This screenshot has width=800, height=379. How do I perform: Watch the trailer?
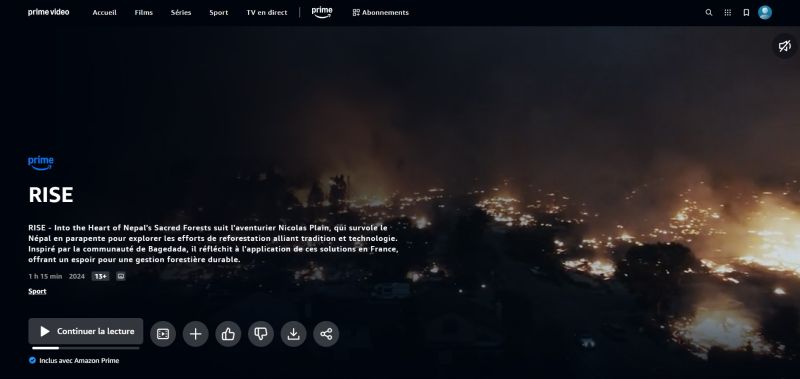(x=163, y=334)
